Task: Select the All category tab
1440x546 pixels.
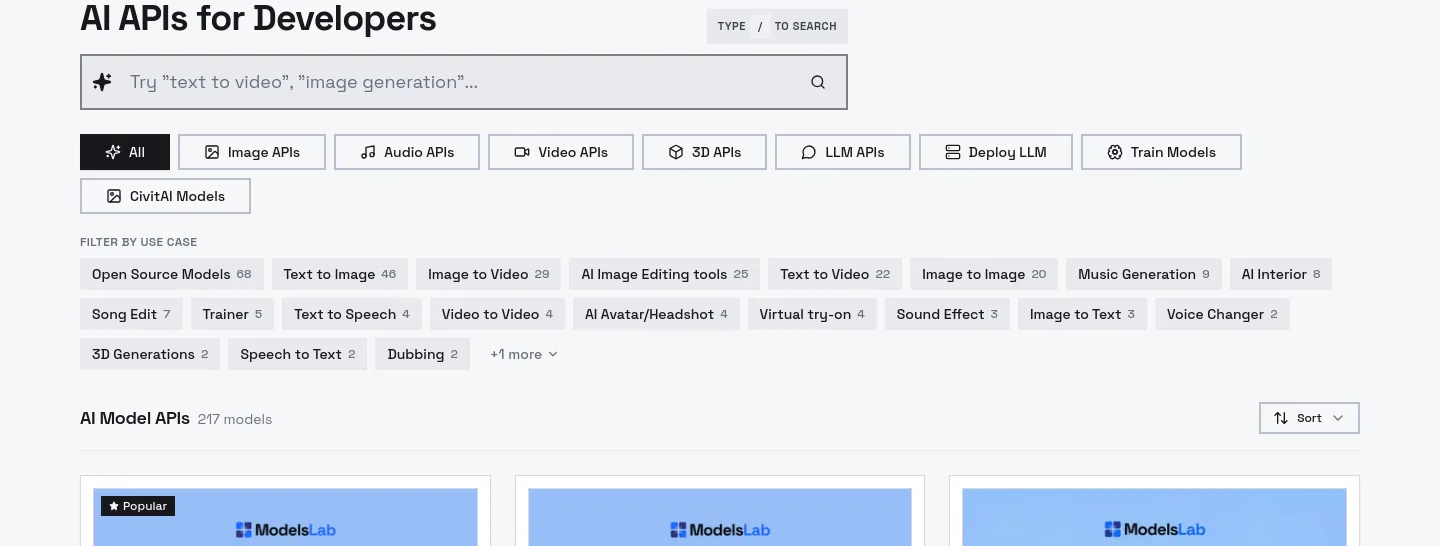Action: pos(125,152)
